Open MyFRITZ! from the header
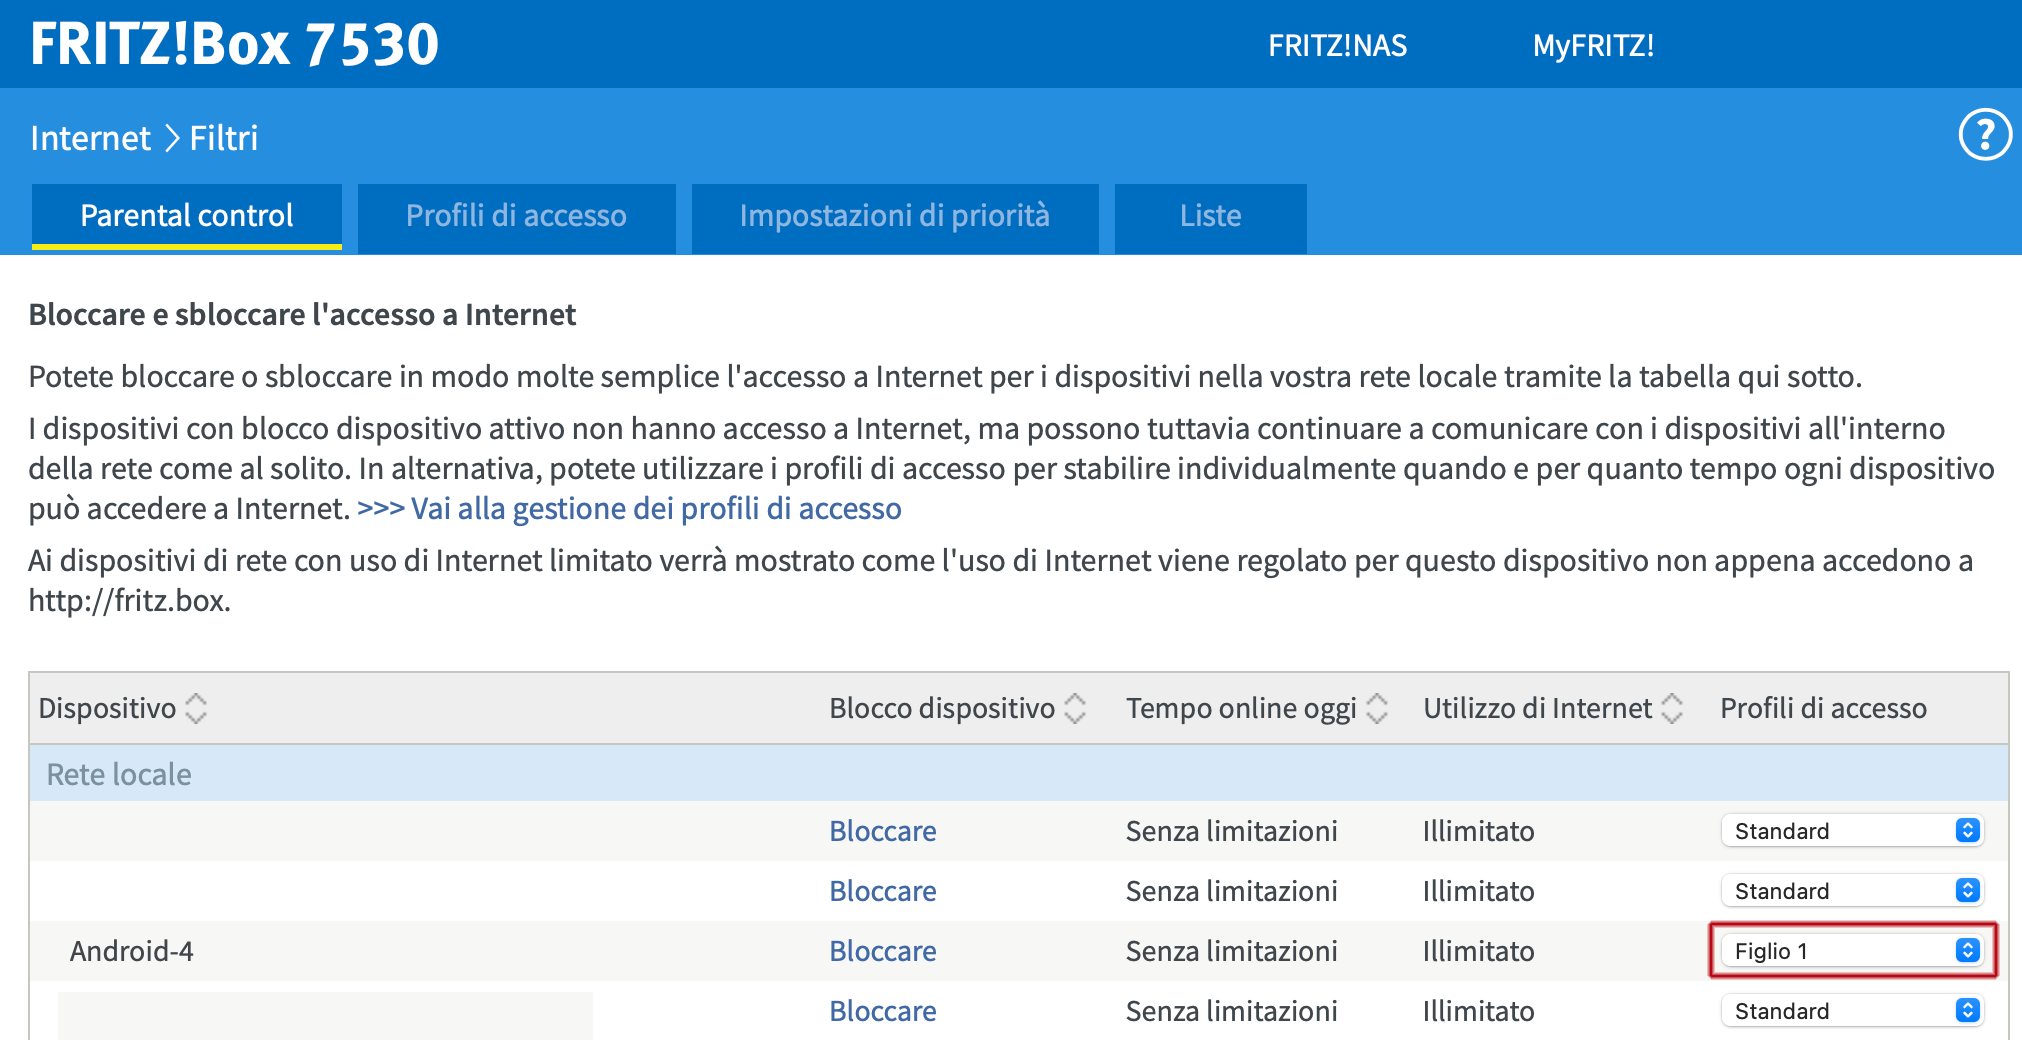2022x1040 pixels. (1593, 45)
